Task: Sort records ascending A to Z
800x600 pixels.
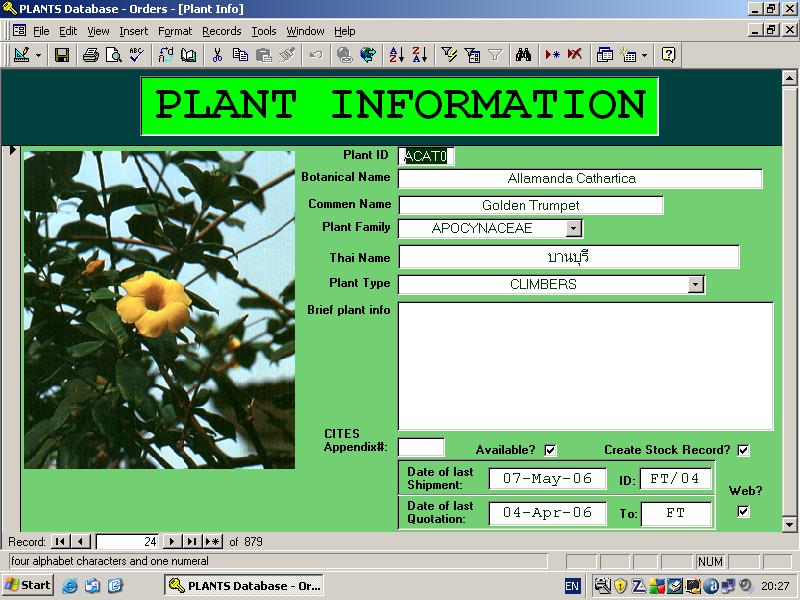Action: tap(396, 55)
